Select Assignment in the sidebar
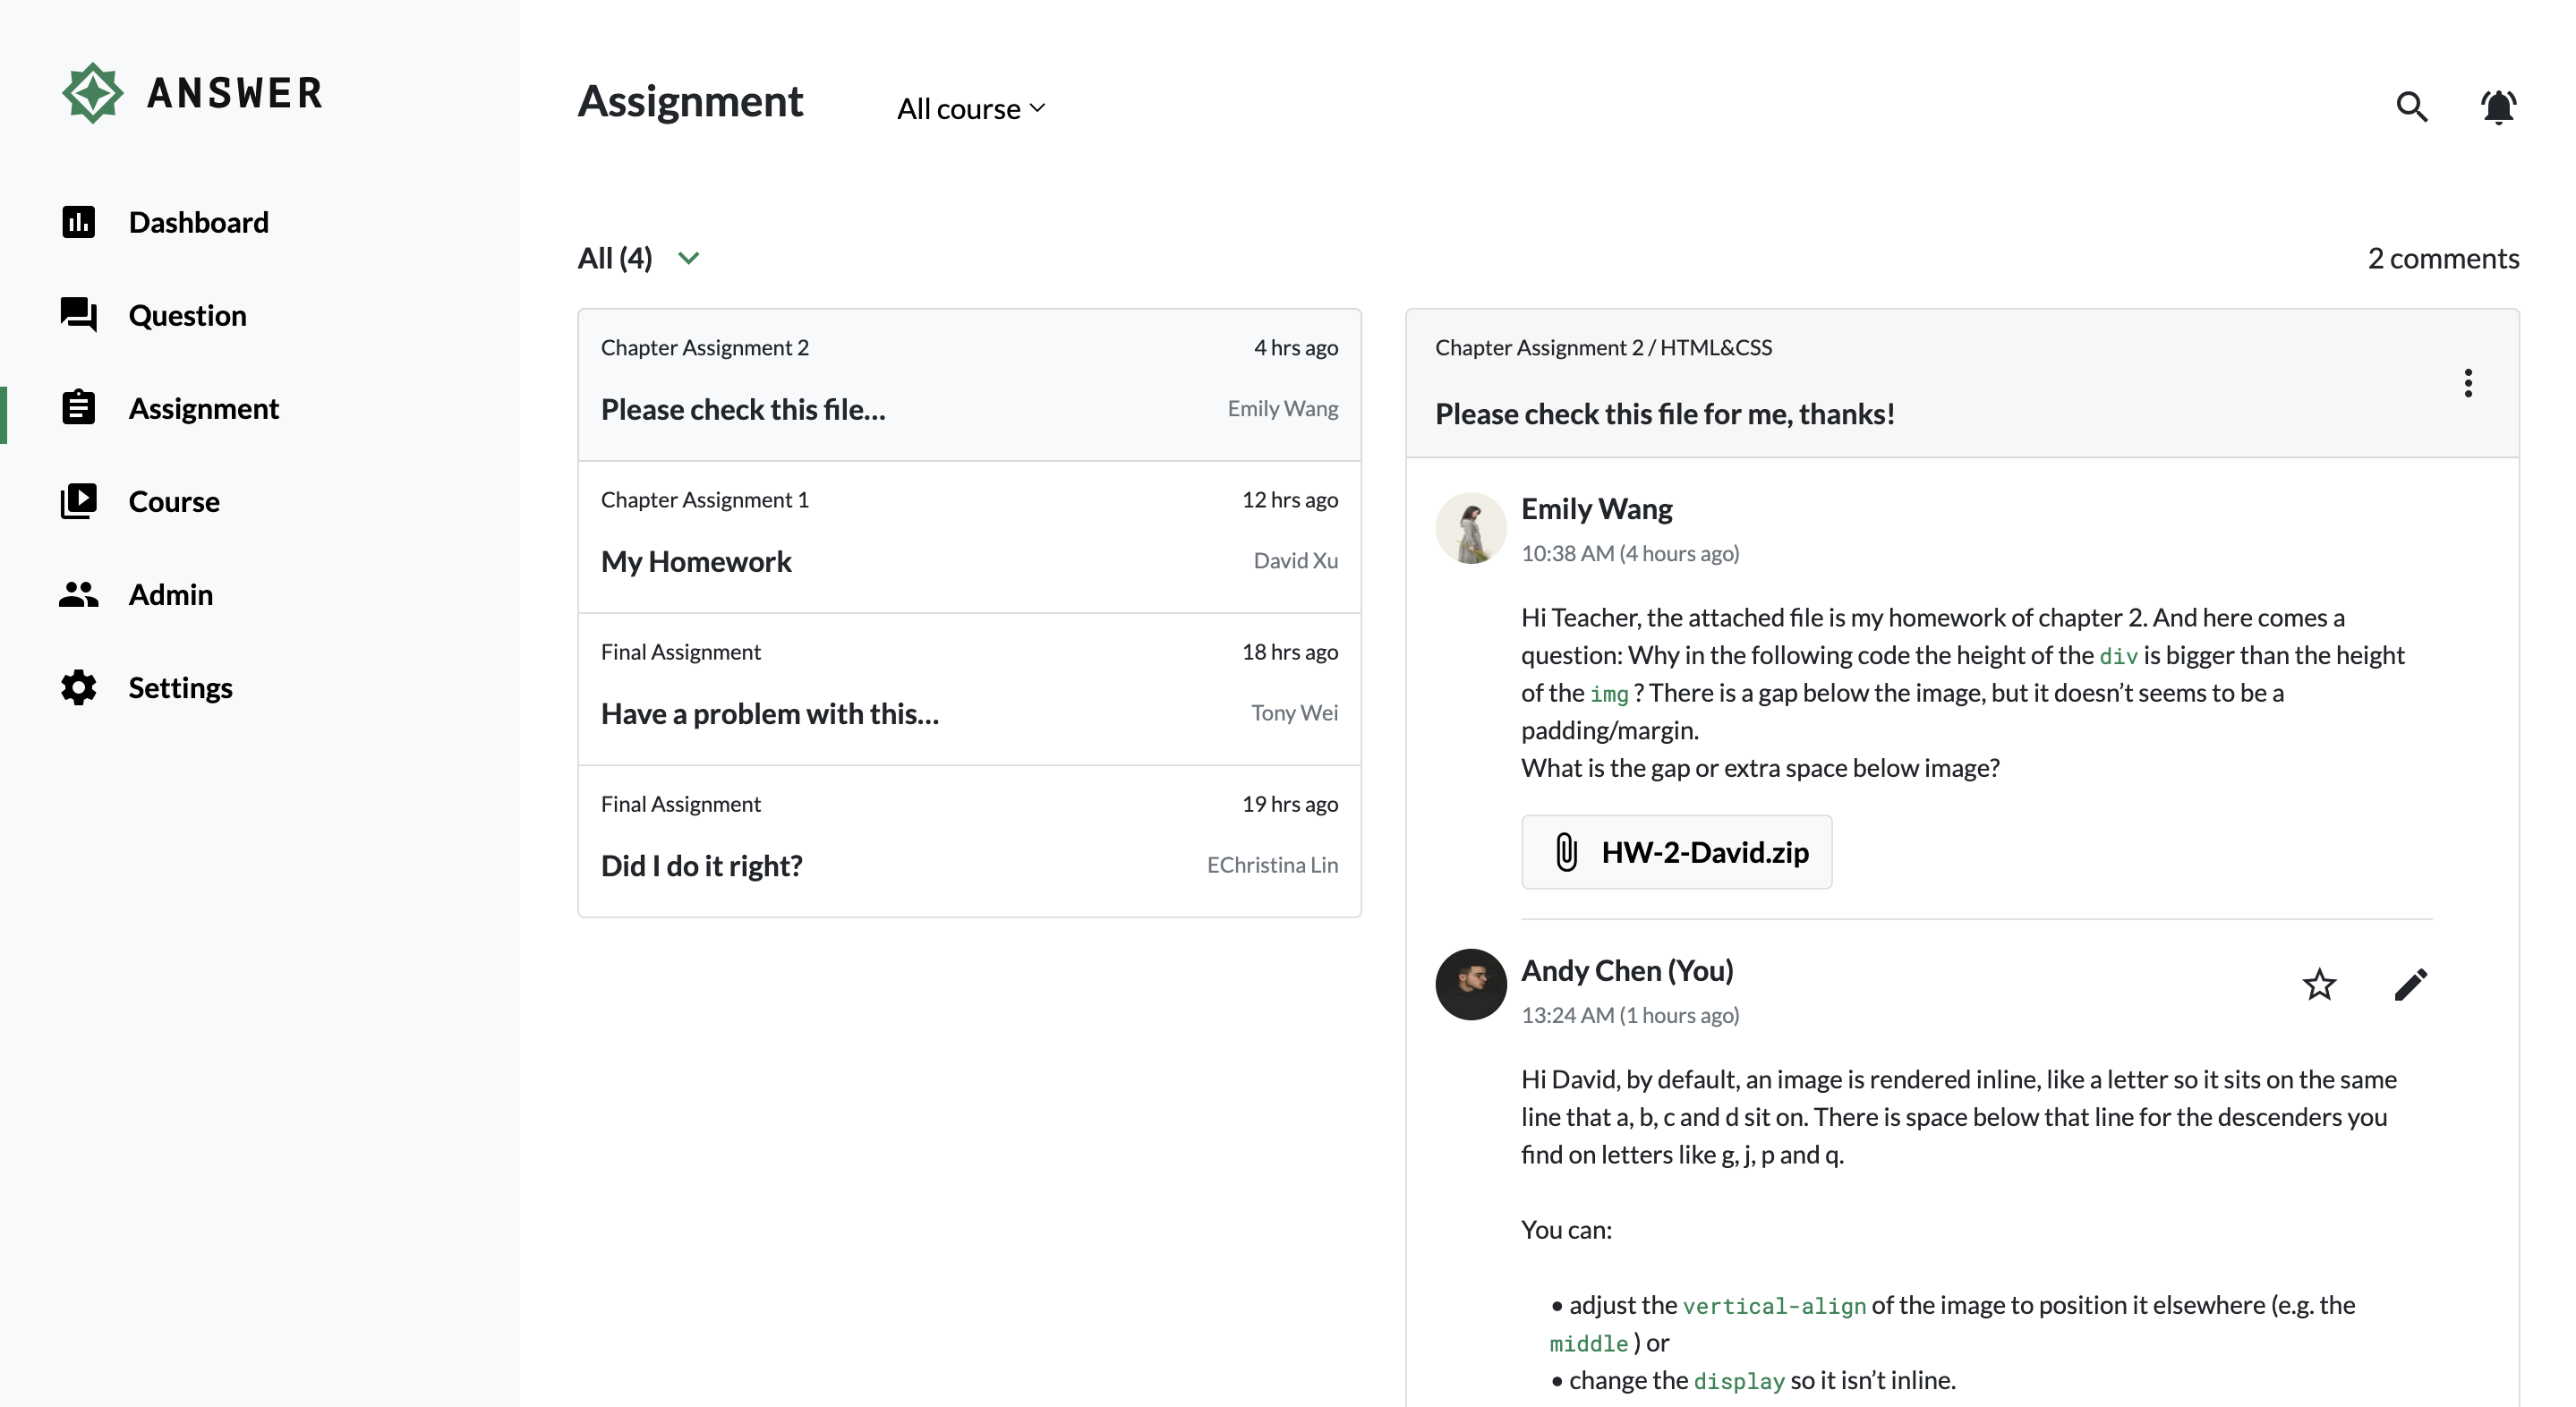This screenshot has height=1407, width=2576. [203, 408]
